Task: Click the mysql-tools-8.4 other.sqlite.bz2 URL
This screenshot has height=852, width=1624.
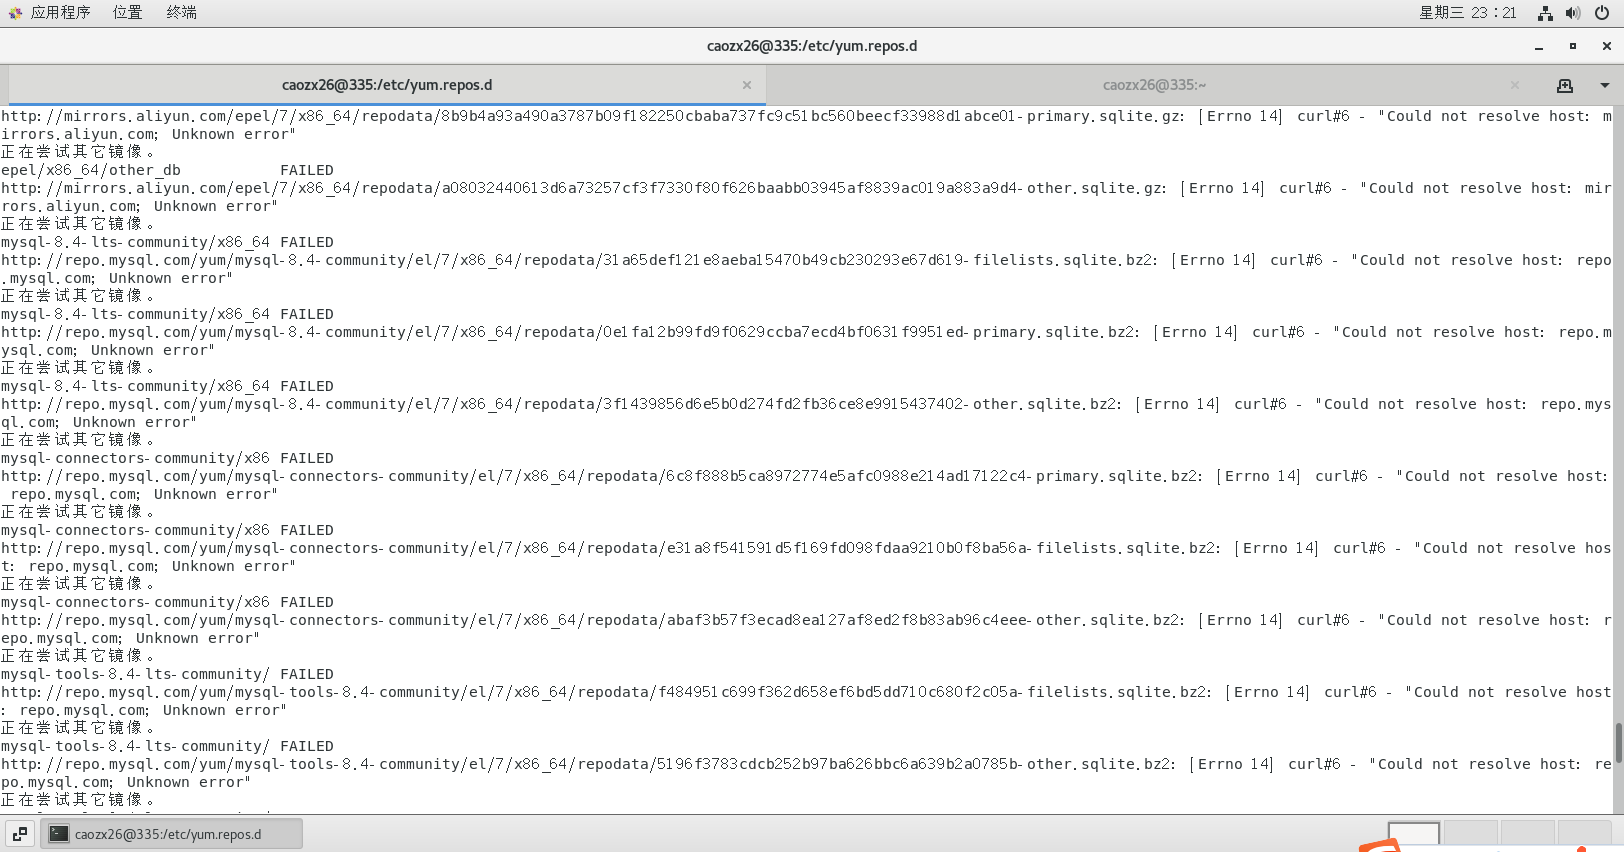Action: [x=588, y=764]
